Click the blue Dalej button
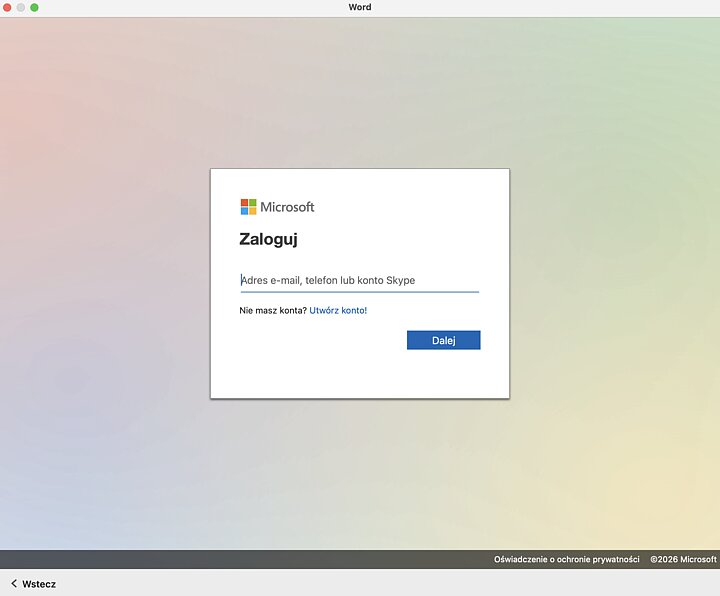The image size is (720, 596). [x=444, y=340]
